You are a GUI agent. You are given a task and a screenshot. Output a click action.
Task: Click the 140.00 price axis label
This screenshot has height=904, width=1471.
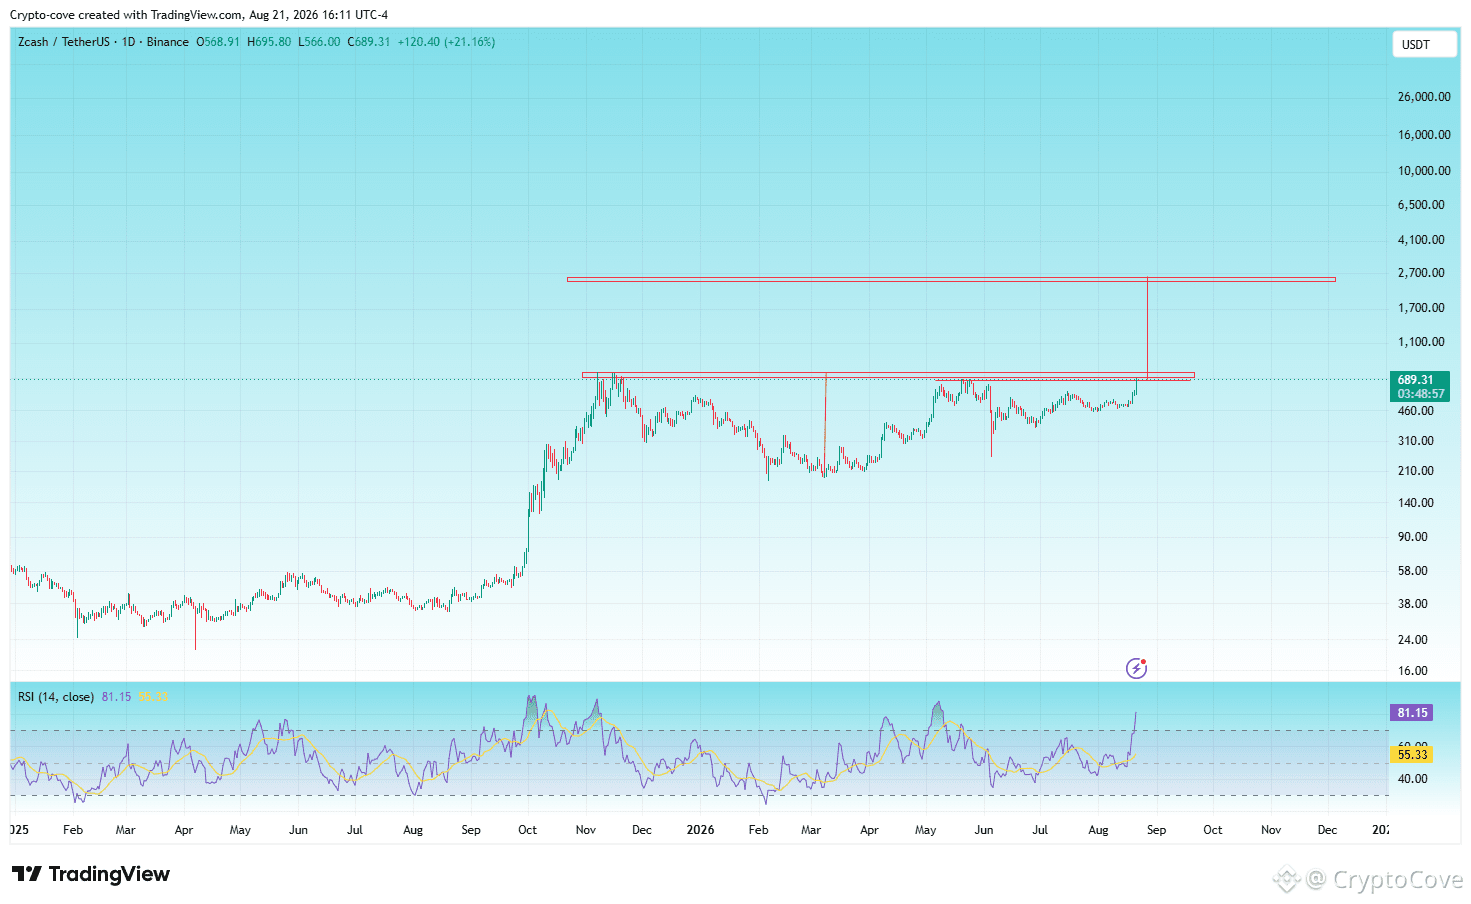[x=1416, y=503]
